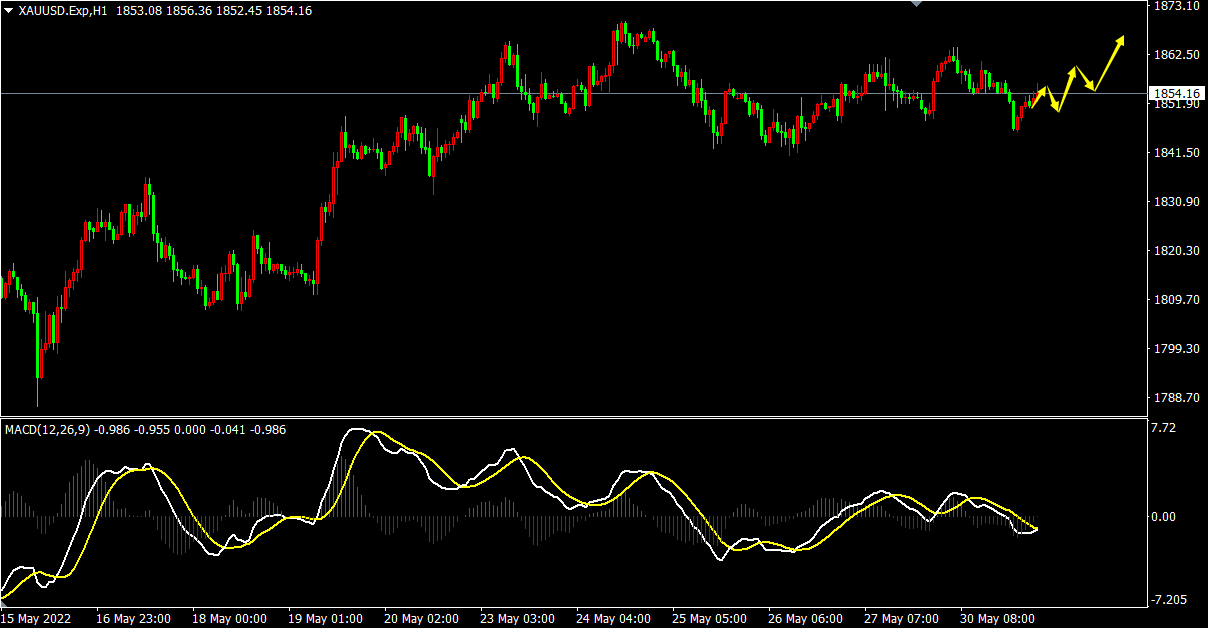
Task: Click the second yellow up arrowhead
Action: [1073, 70]
